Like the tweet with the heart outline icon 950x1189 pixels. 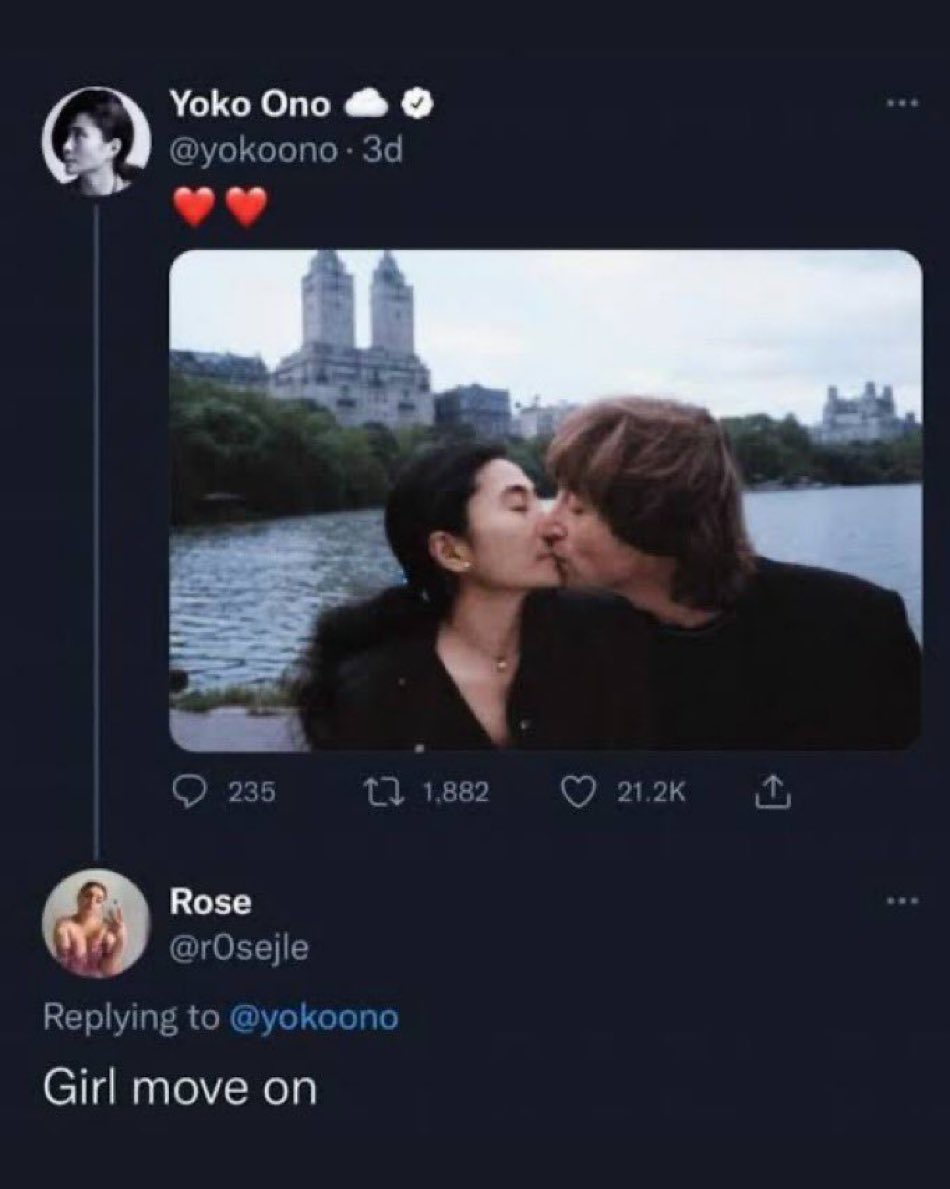574,792
